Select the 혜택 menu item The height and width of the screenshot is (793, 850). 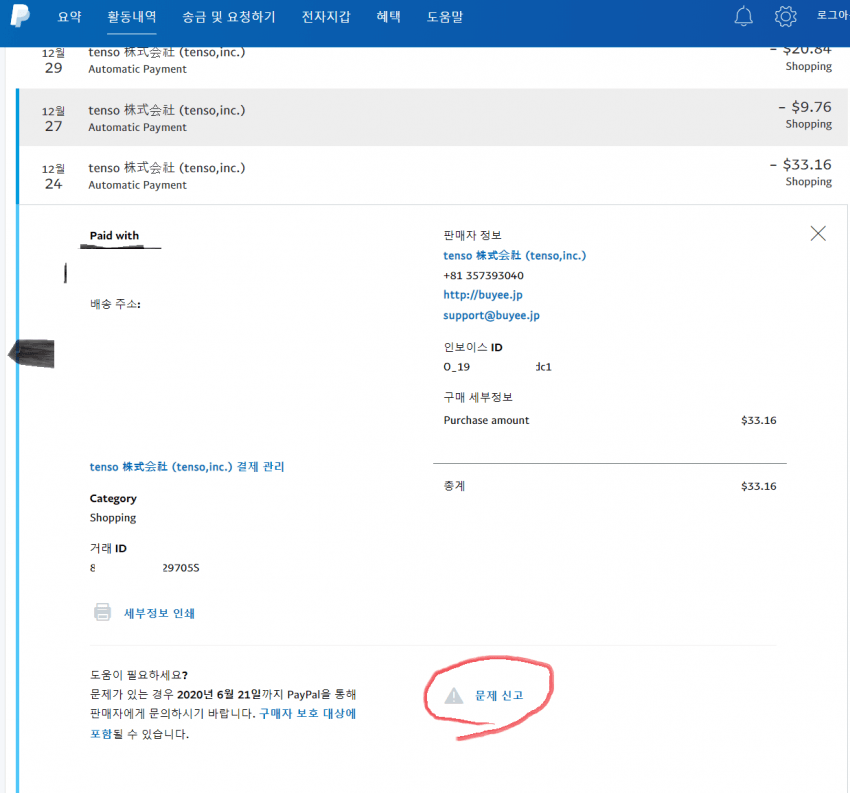(388, 17)
